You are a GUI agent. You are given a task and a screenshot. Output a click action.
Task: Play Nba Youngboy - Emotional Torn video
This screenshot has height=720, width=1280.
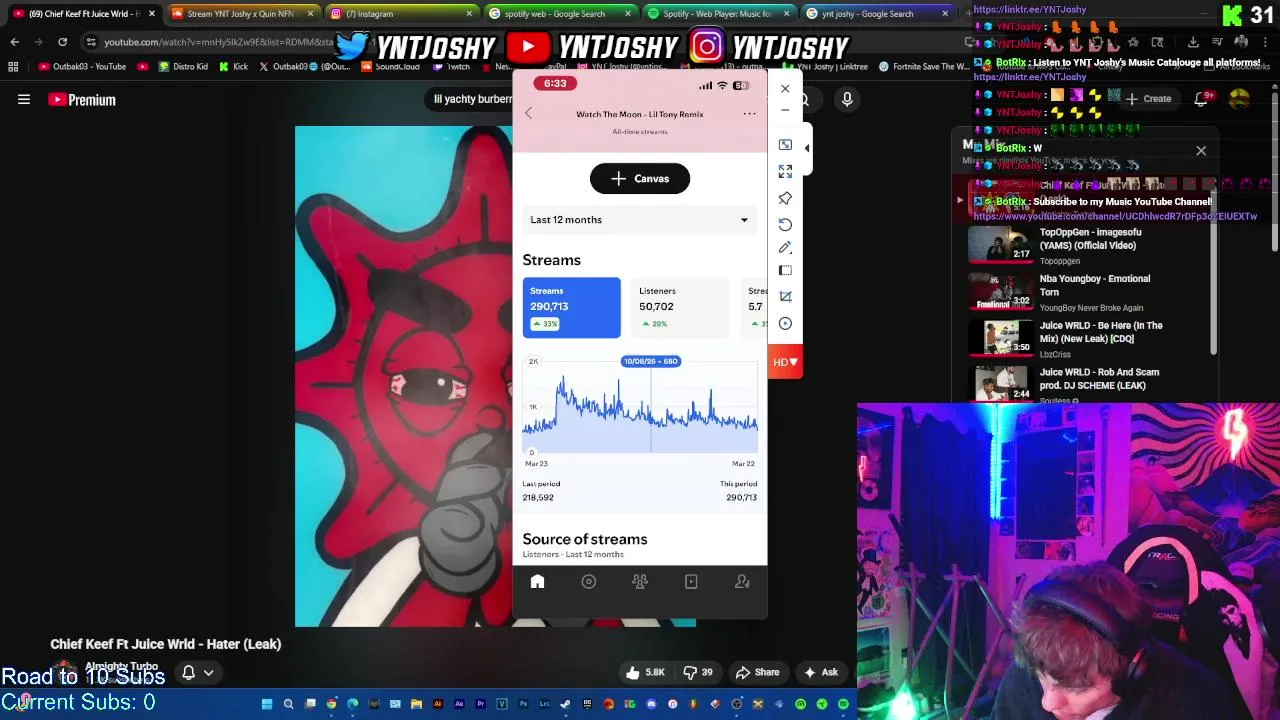pos(1090,292)
